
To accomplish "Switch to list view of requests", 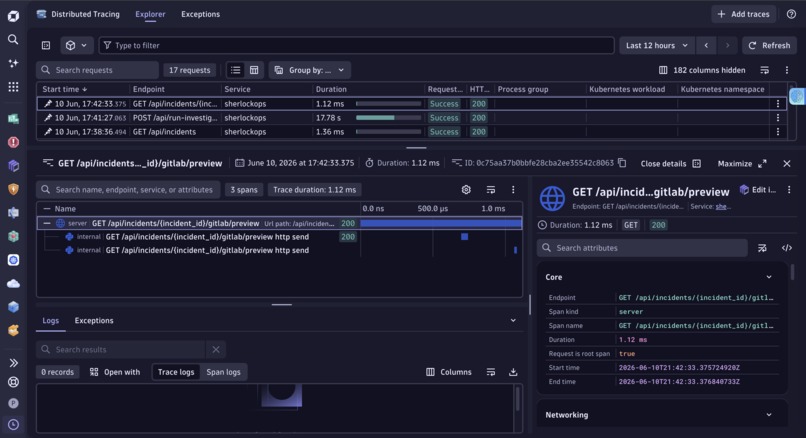I will coord(235,70).
